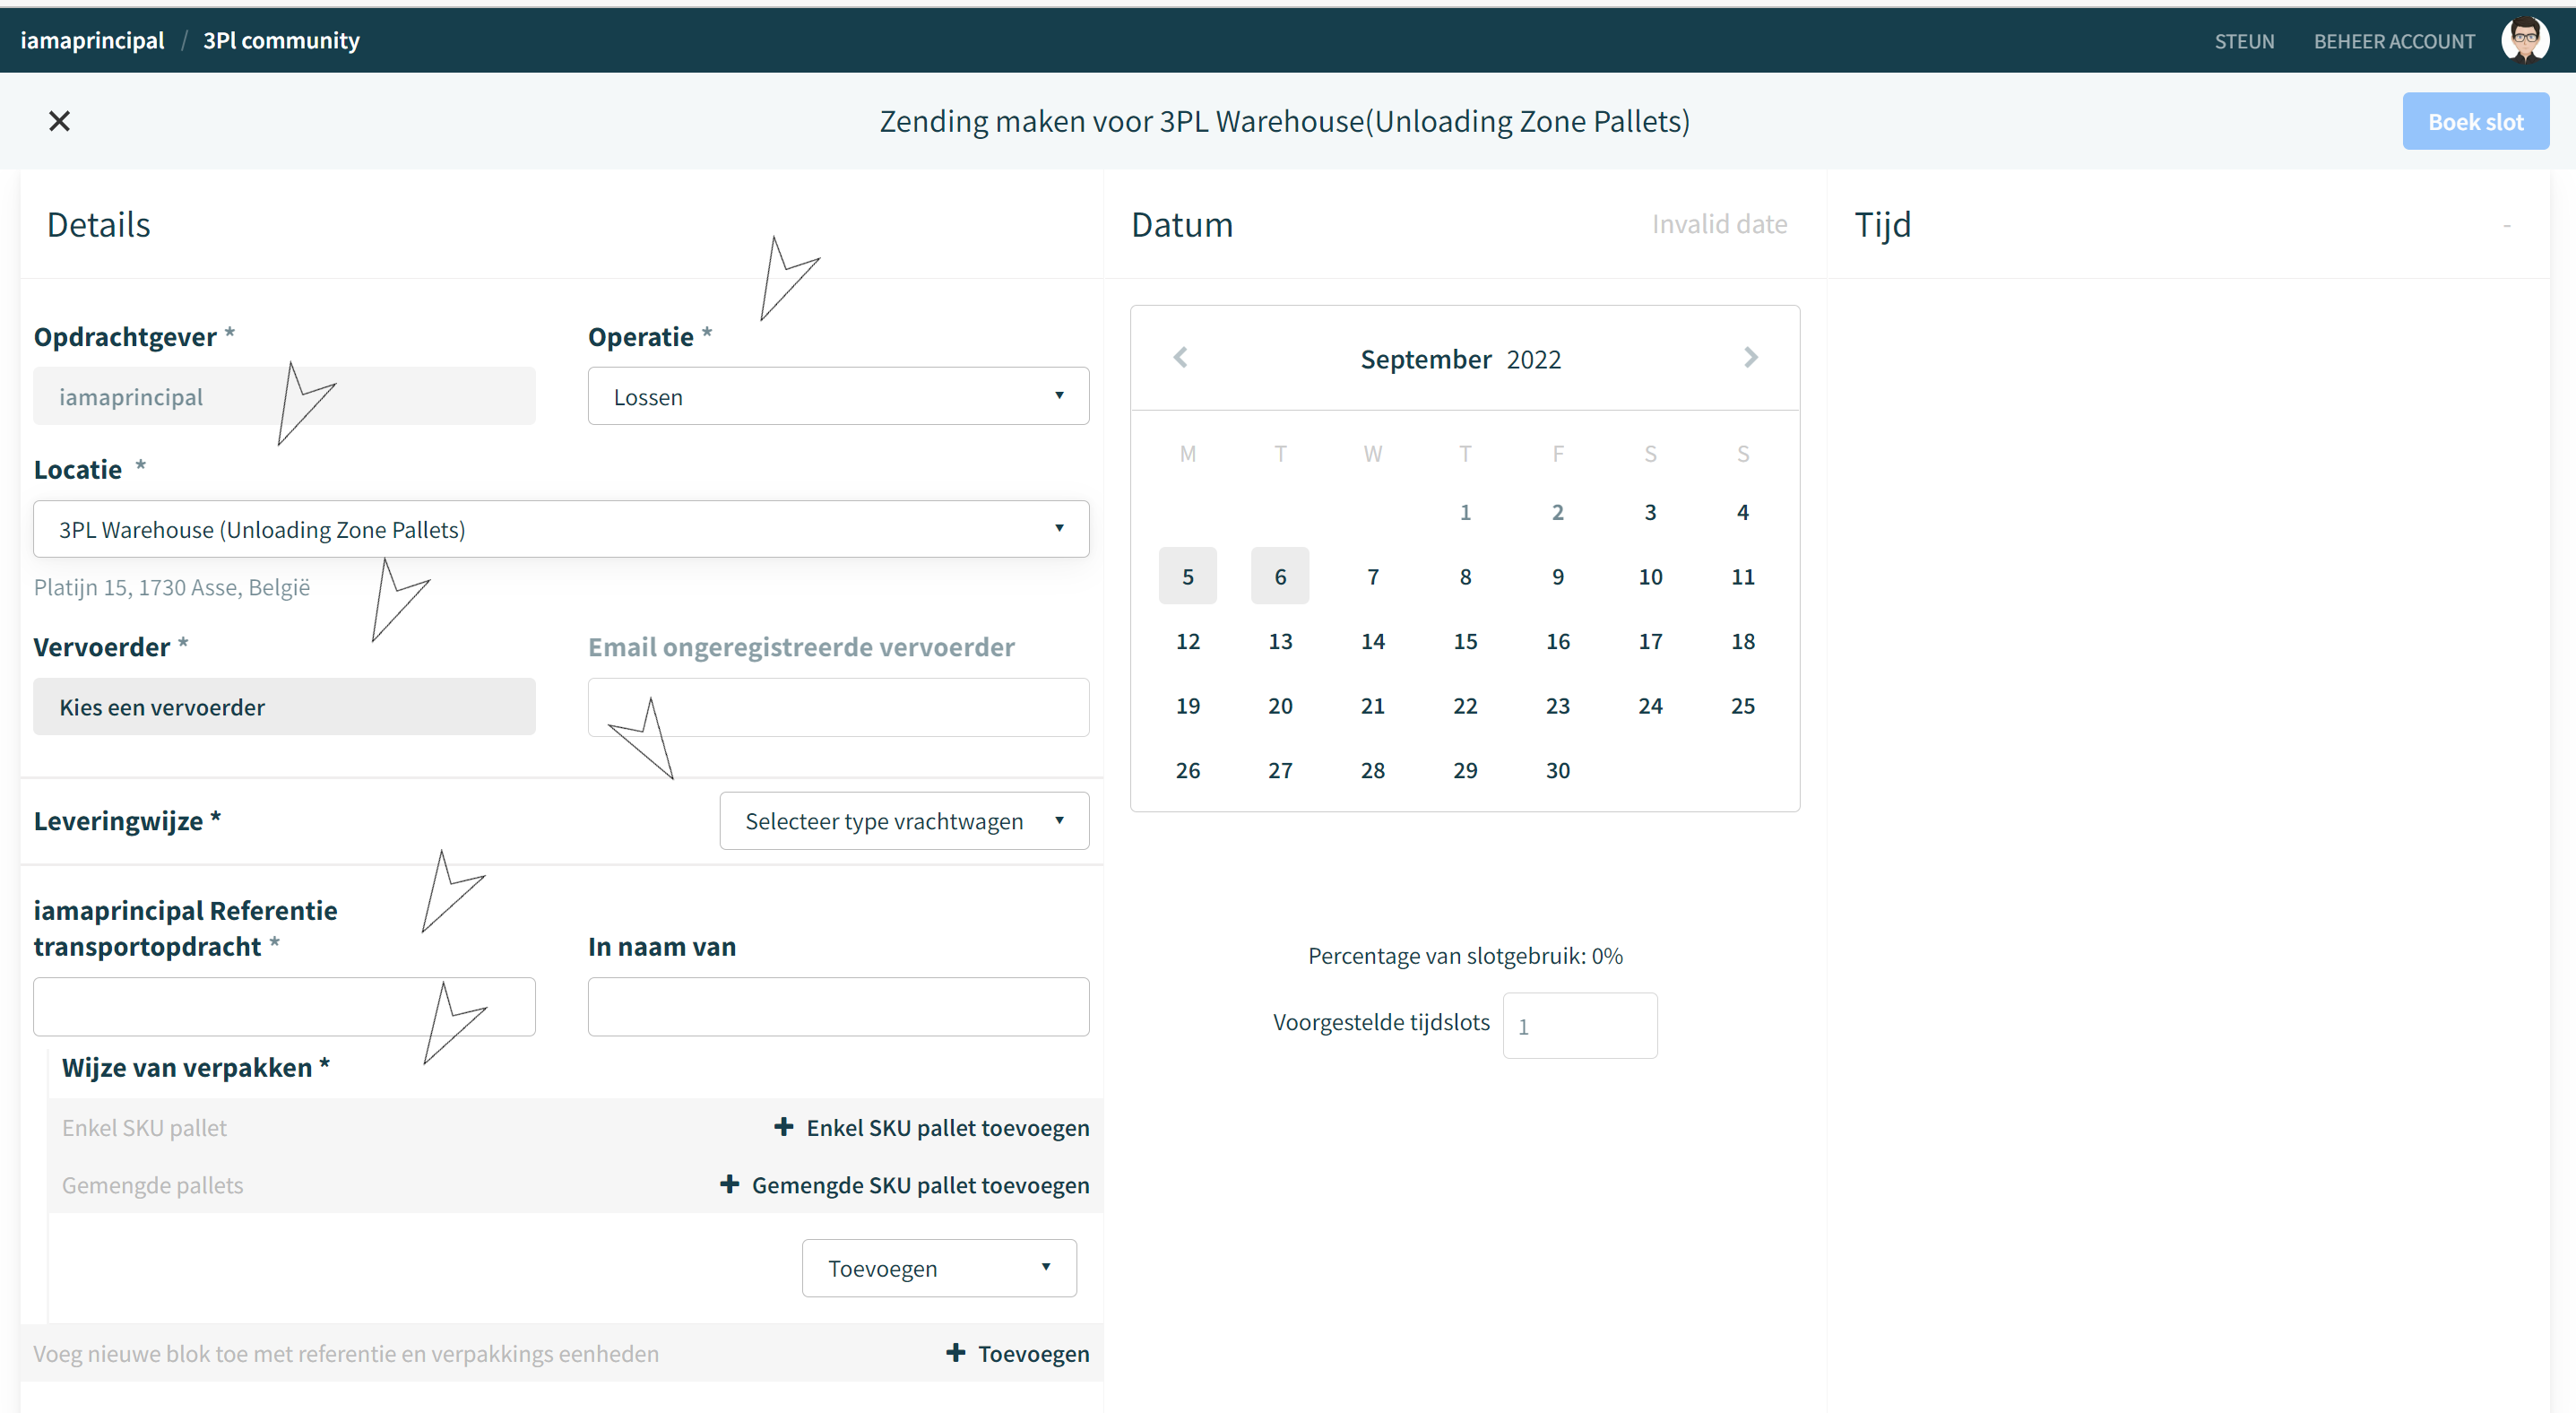Click the address Platijn 15, 1730 Asse
The image size is (2576, 1413).
[172, 587]
